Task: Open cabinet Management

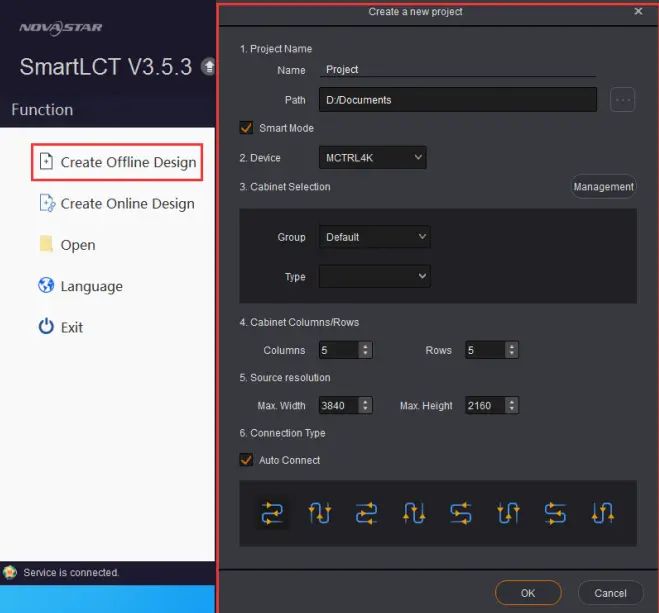Action: [x=604, y=187]
